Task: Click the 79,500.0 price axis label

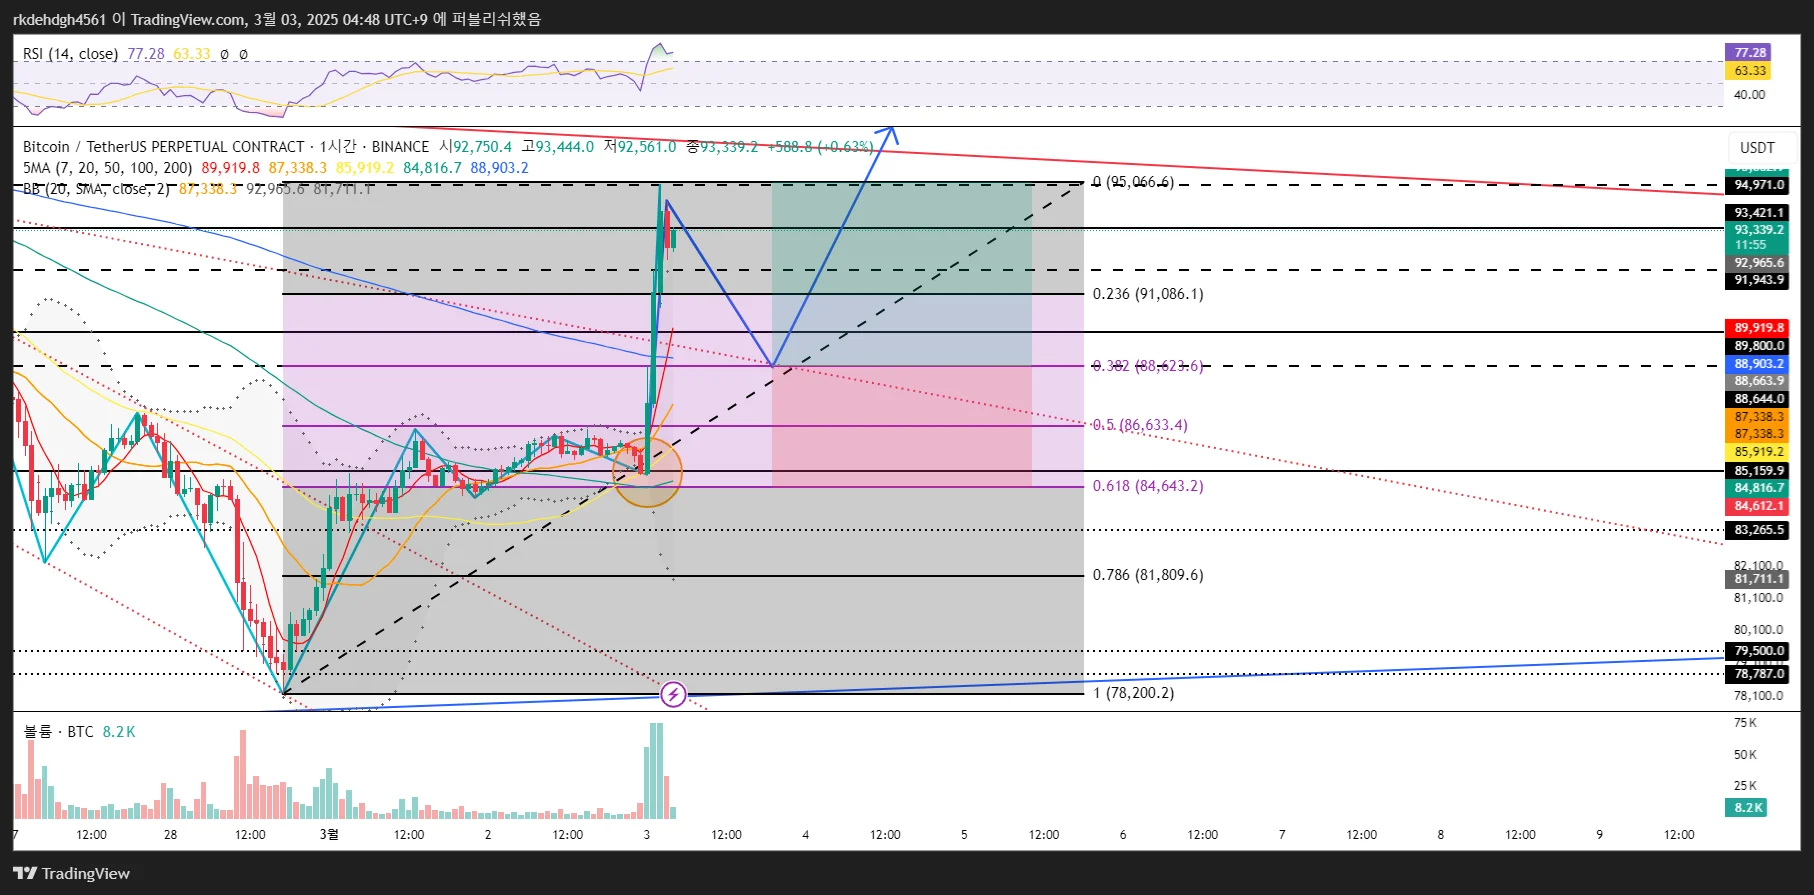Action: 1758,651
